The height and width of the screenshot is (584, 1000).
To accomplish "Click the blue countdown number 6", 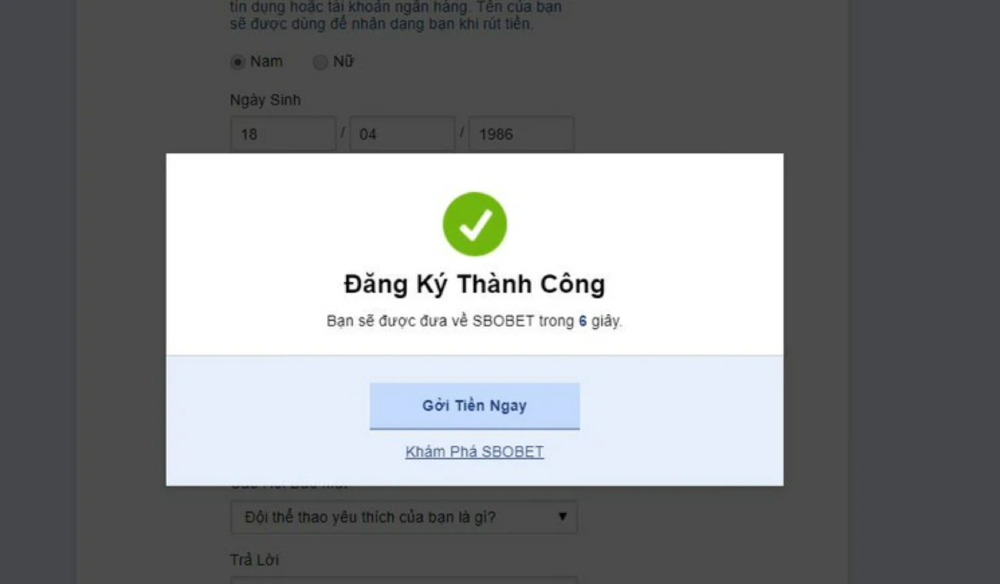I will click(582, 321).
